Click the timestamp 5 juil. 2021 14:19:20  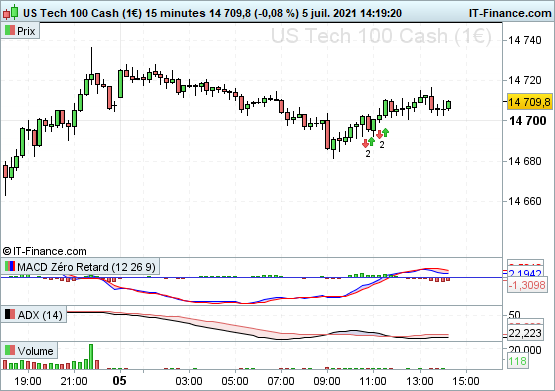[352, 13]
